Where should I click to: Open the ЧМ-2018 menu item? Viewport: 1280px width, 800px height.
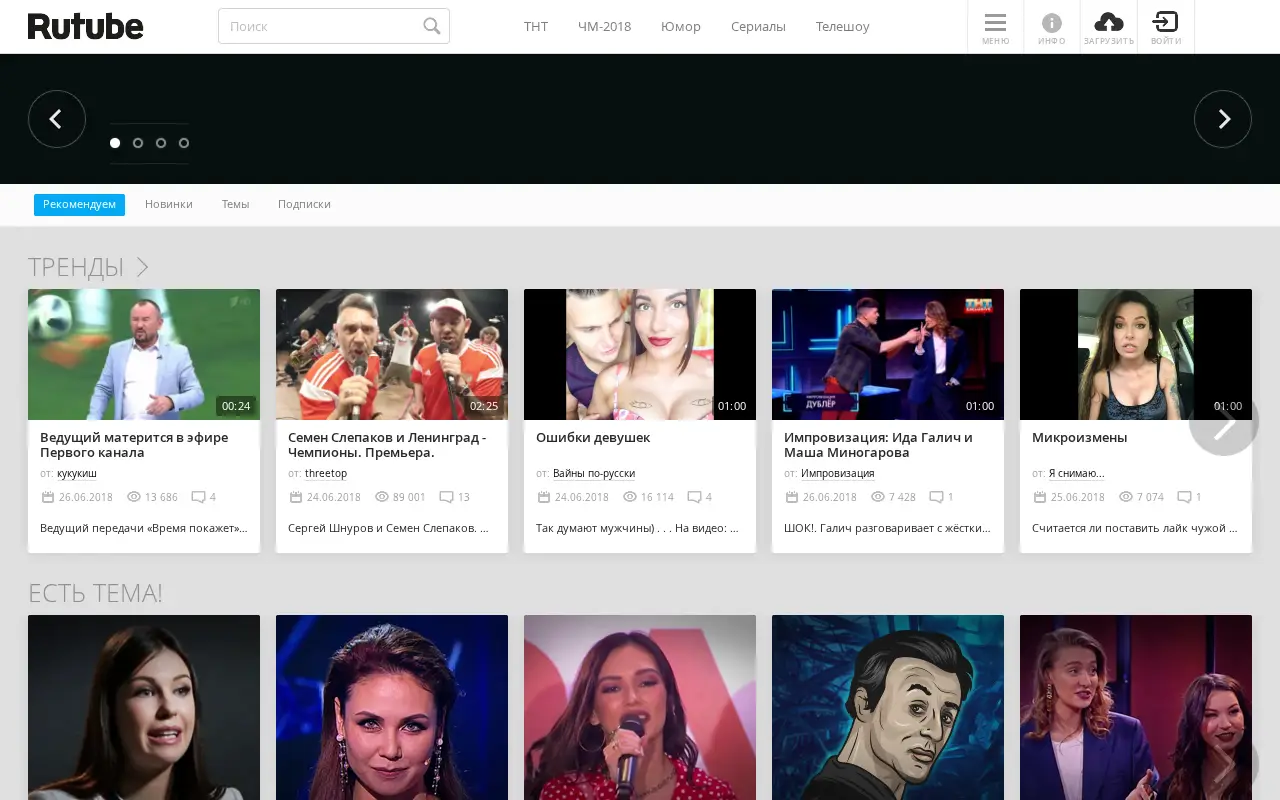(604, 27)
